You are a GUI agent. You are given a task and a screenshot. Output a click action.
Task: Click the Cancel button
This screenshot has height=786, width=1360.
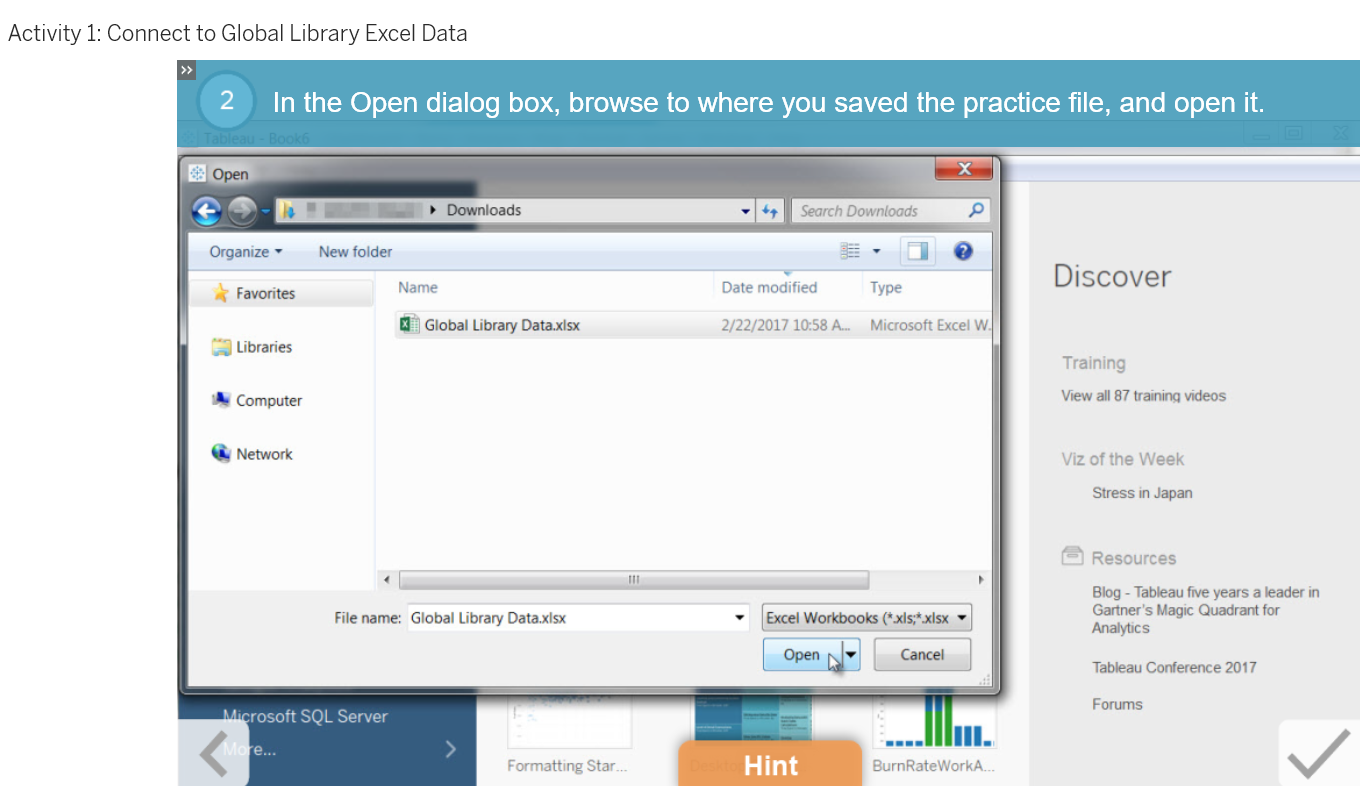coord(922,655)
